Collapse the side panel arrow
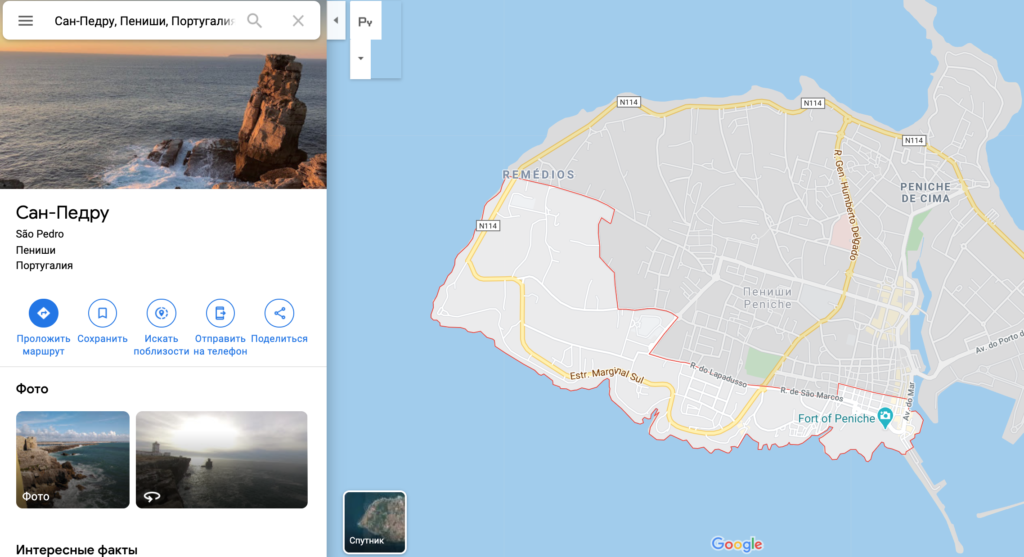 click(x=335, y=21)
